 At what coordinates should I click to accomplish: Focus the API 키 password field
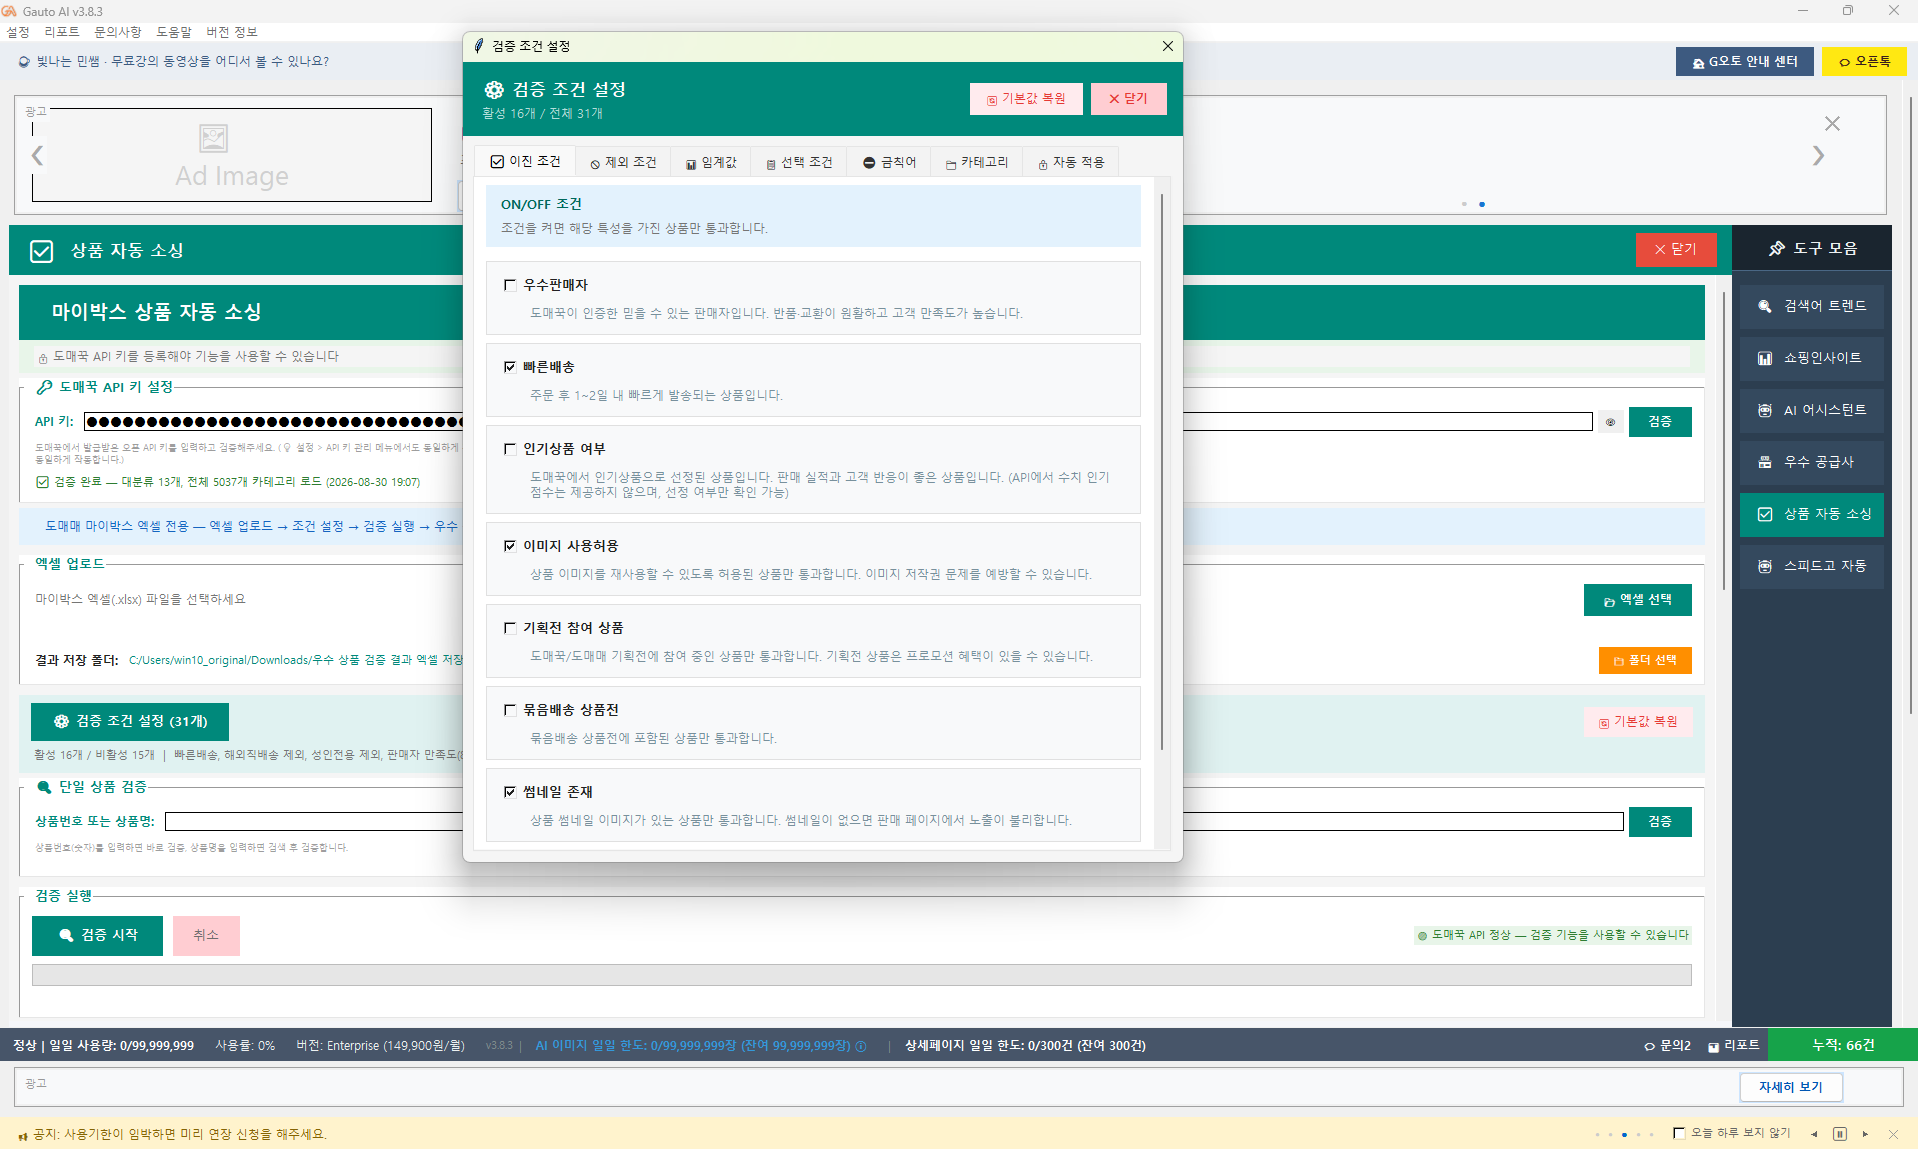838,422
